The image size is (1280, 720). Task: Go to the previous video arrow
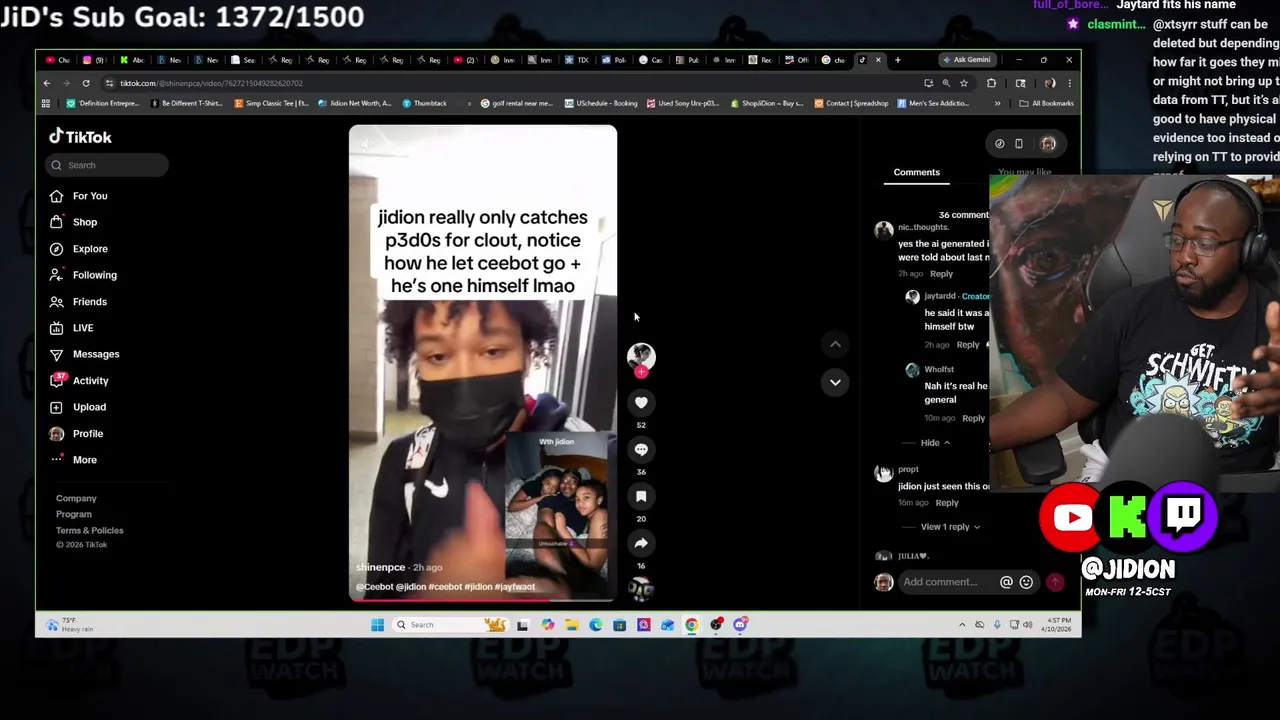click(835, 344)
